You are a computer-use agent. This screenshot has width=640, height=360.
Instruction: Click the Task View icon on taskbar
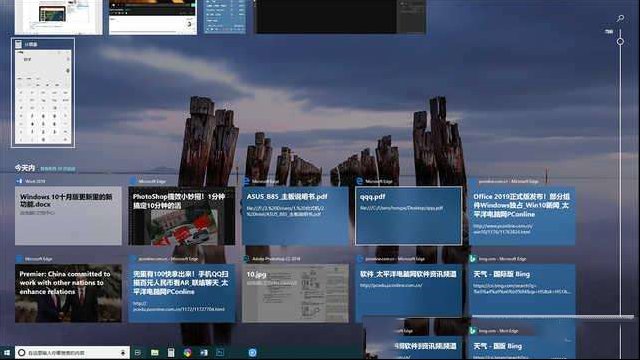[x=138, y=352]
